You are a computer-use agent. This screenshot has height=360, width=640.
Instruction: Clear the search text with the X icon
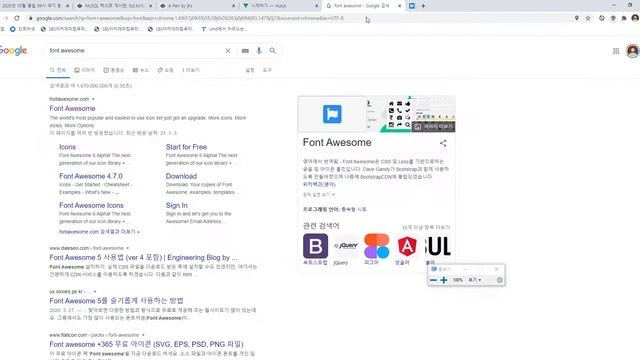(228, 51)
